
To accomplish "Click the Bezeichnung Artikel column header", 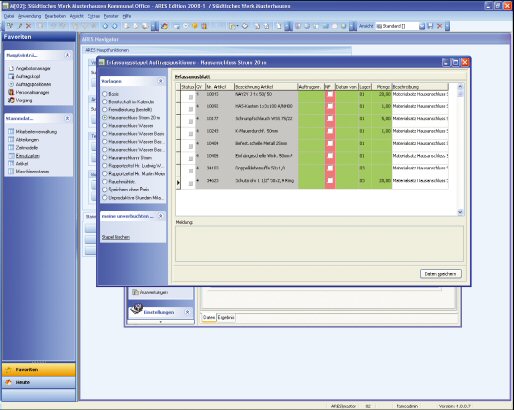I will (x=266, y=87).
